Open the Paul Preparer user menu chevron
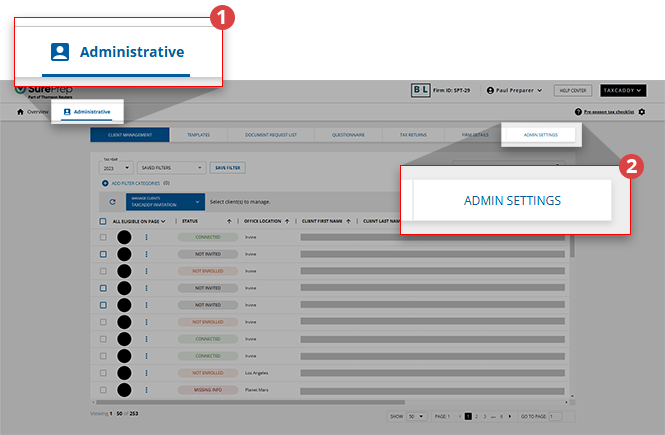The image size is (665, 435). (539, 90)
